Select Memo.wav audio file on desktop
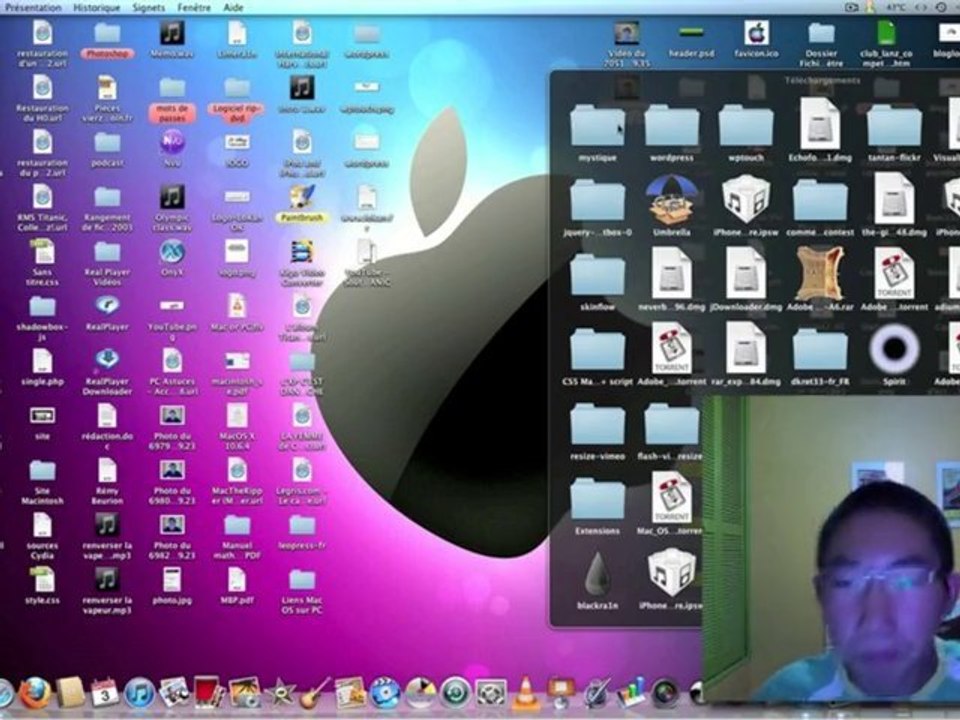This screenshot has height=720, width=960. tap(171, 33)
